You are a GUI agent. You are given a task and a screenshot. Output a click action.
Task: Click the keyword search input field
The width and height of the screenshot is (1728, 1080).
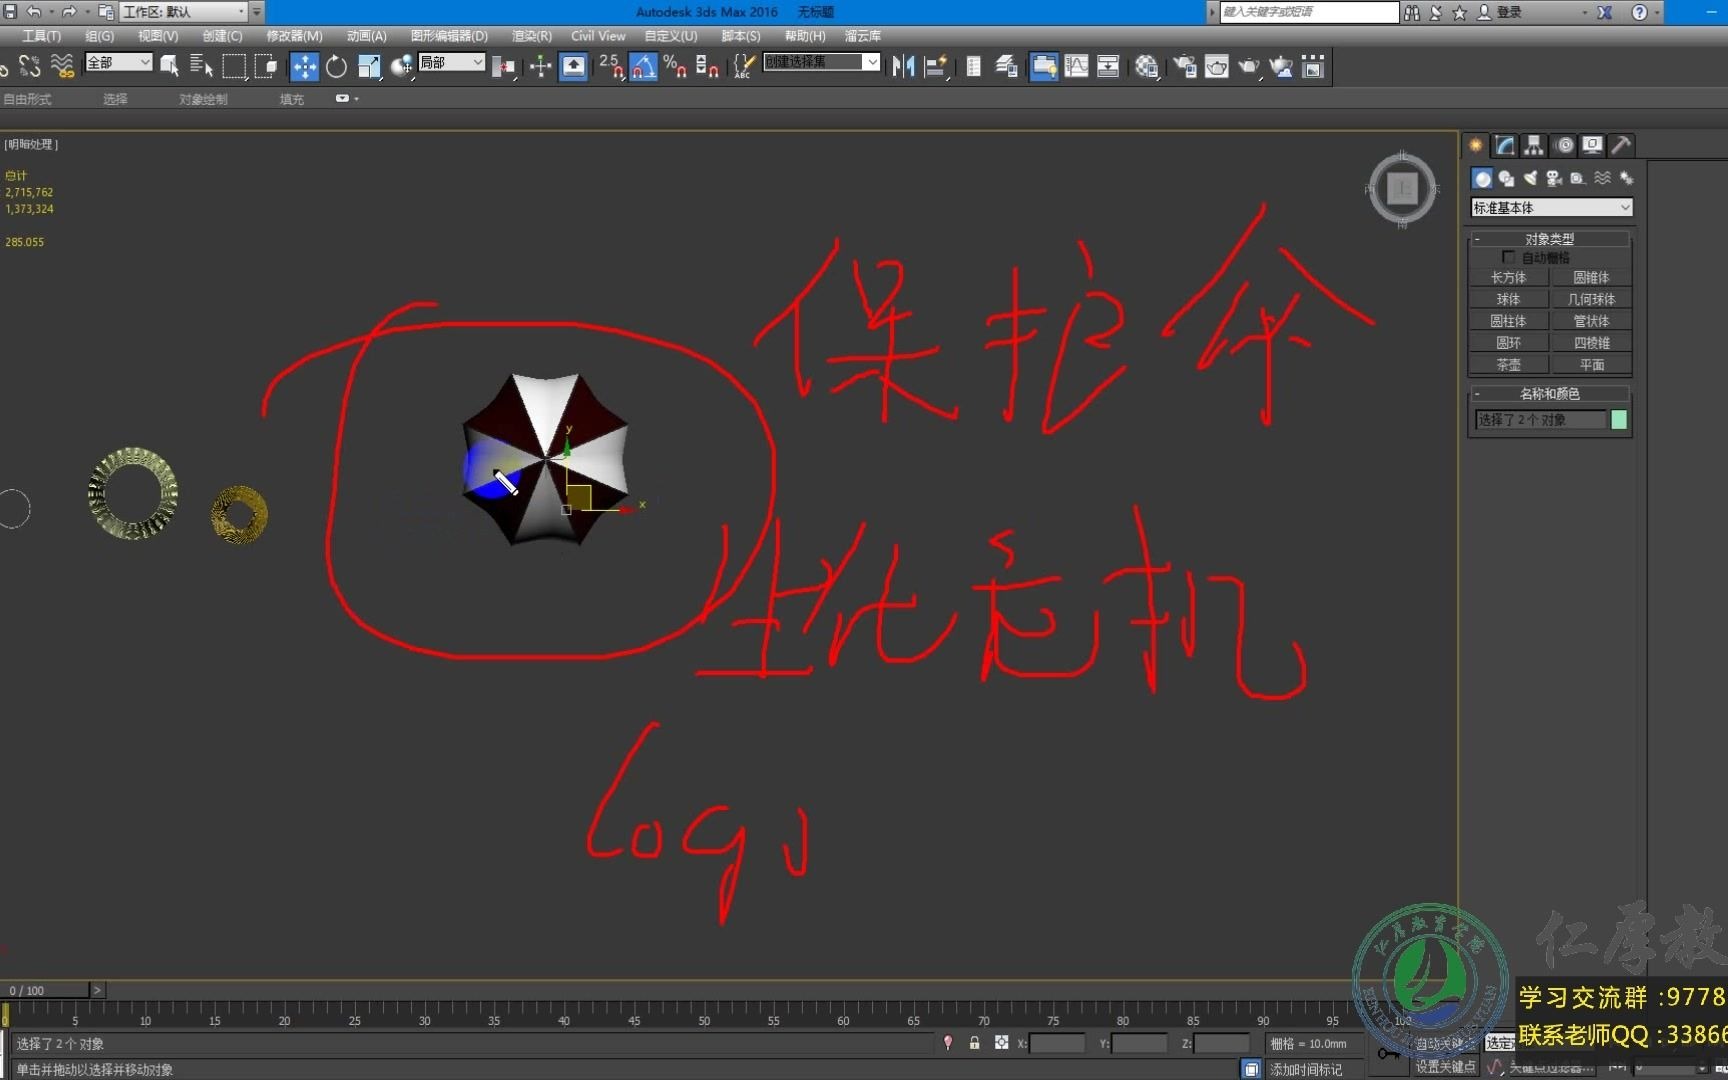pyautogui.click(x=1308, y=12)
